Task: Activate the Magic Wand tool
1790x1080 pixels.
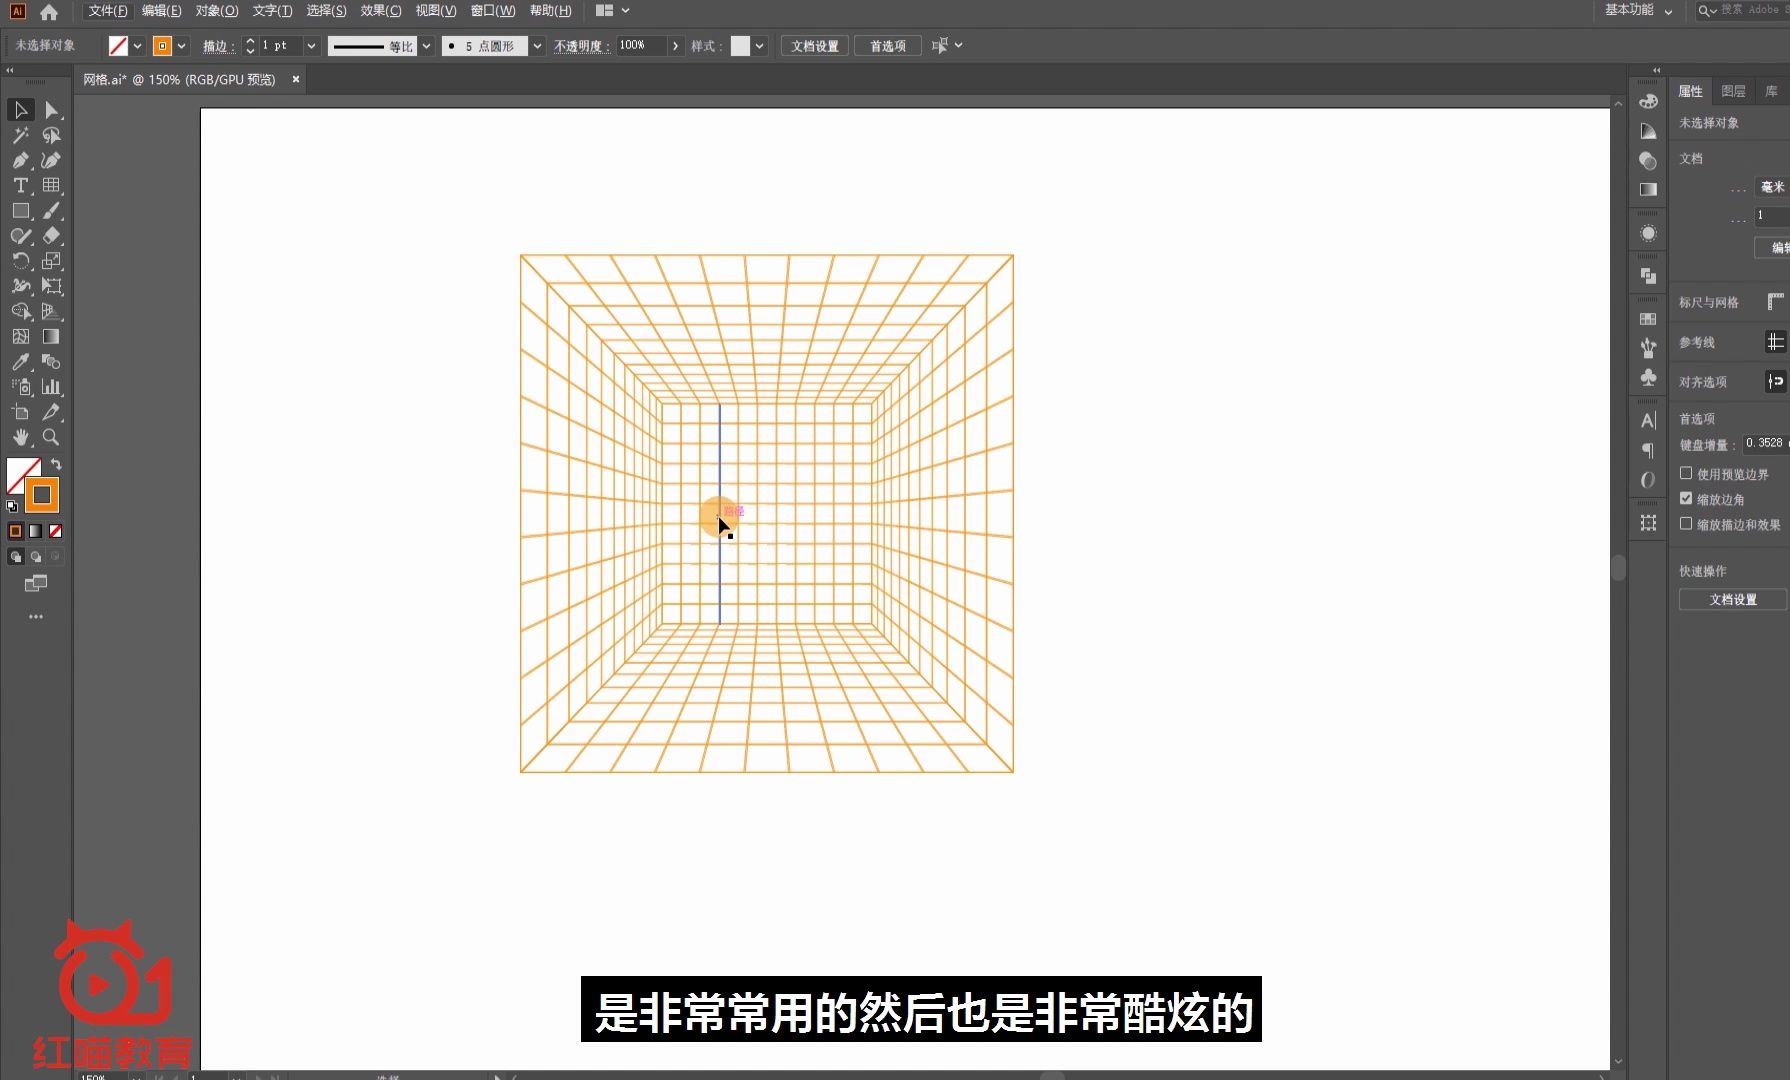Action: tap(20, 135)
